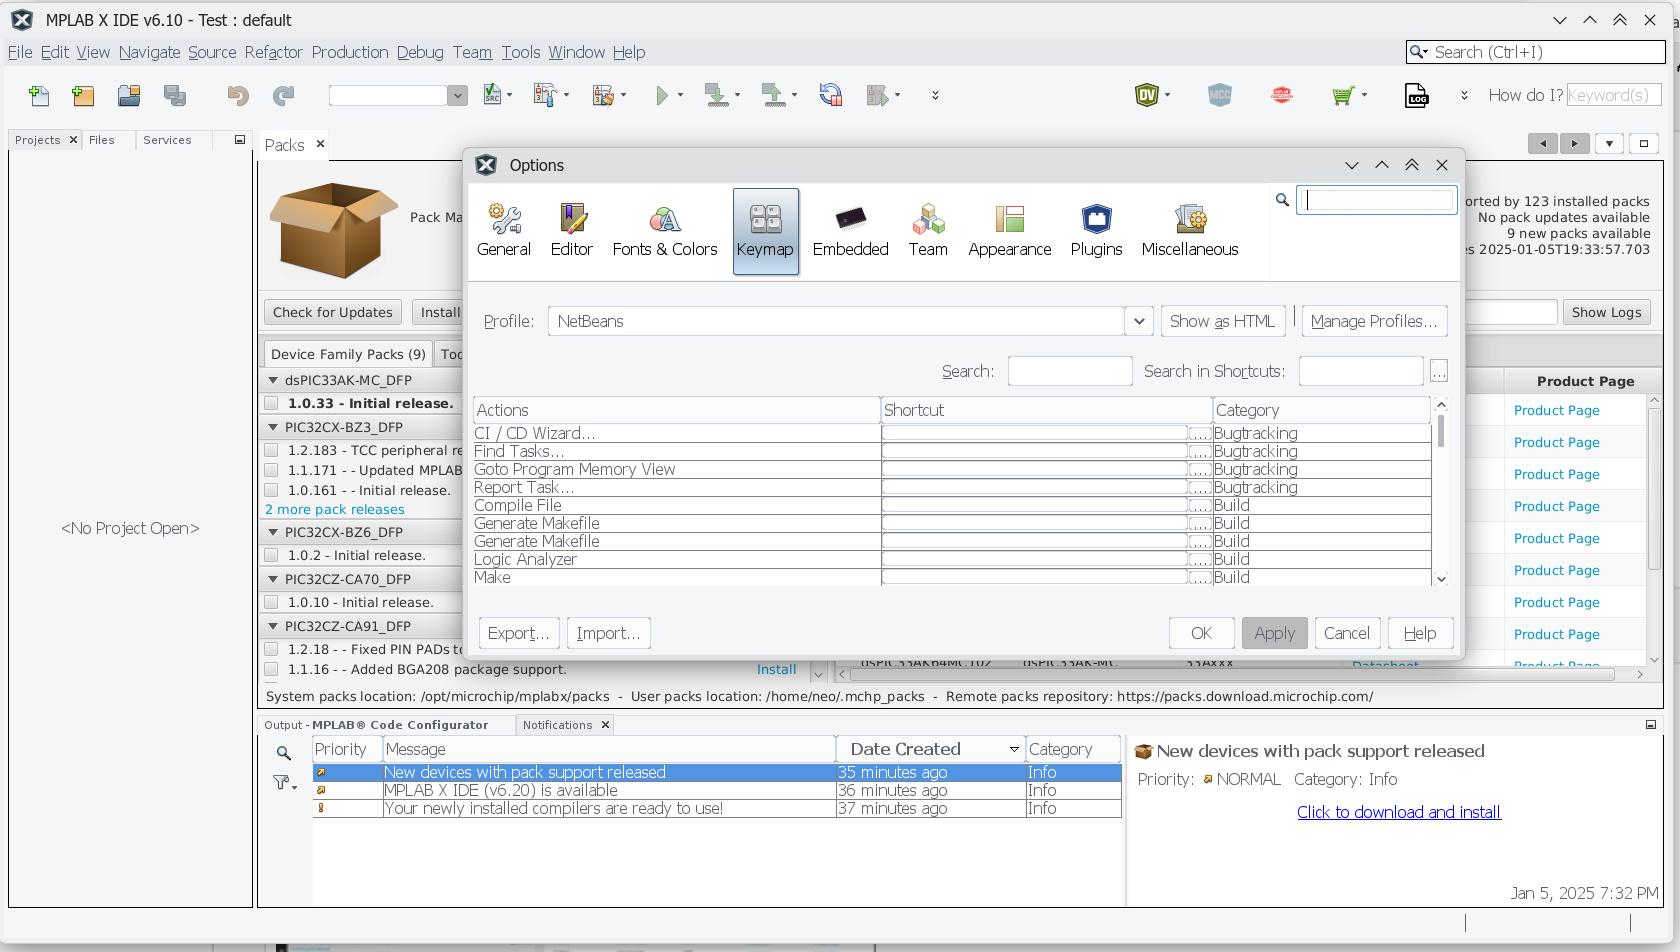
Task: Click the shopping cart icon in the toolbar
Action: pos(1343,95)
